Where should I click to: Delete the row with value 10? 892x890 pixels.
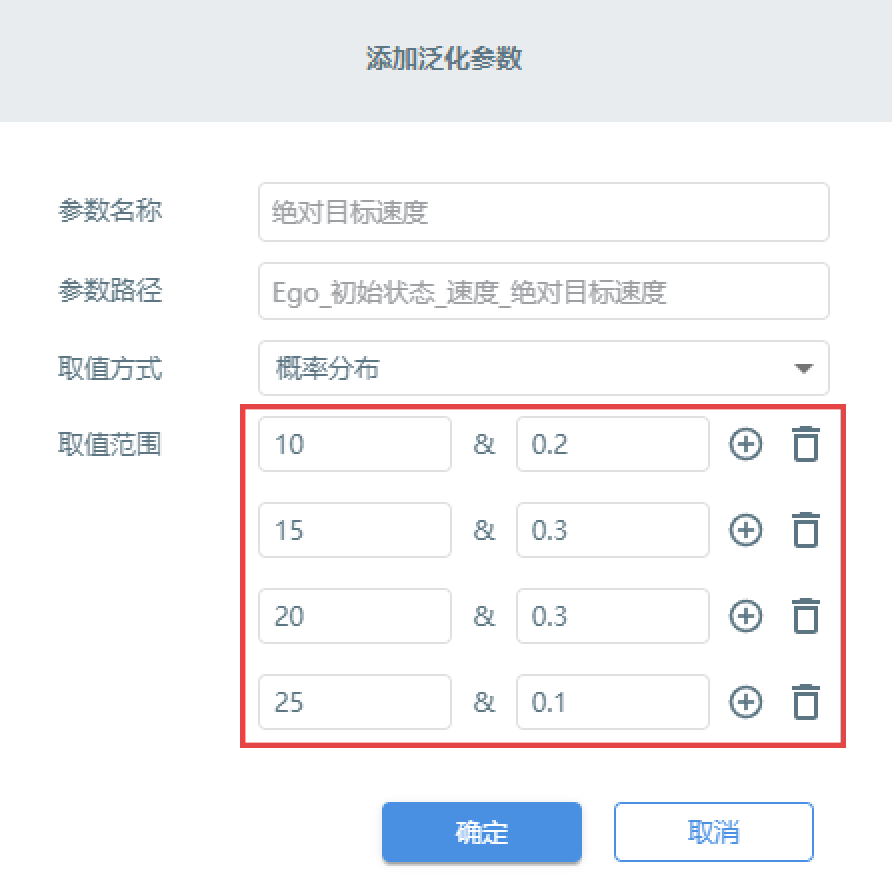[806, 444]
